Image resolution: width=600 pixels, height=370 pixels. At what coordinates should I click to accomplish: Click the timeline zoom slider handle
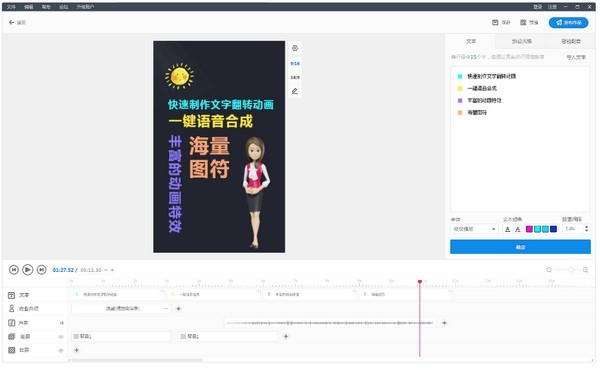coord(571,270)
